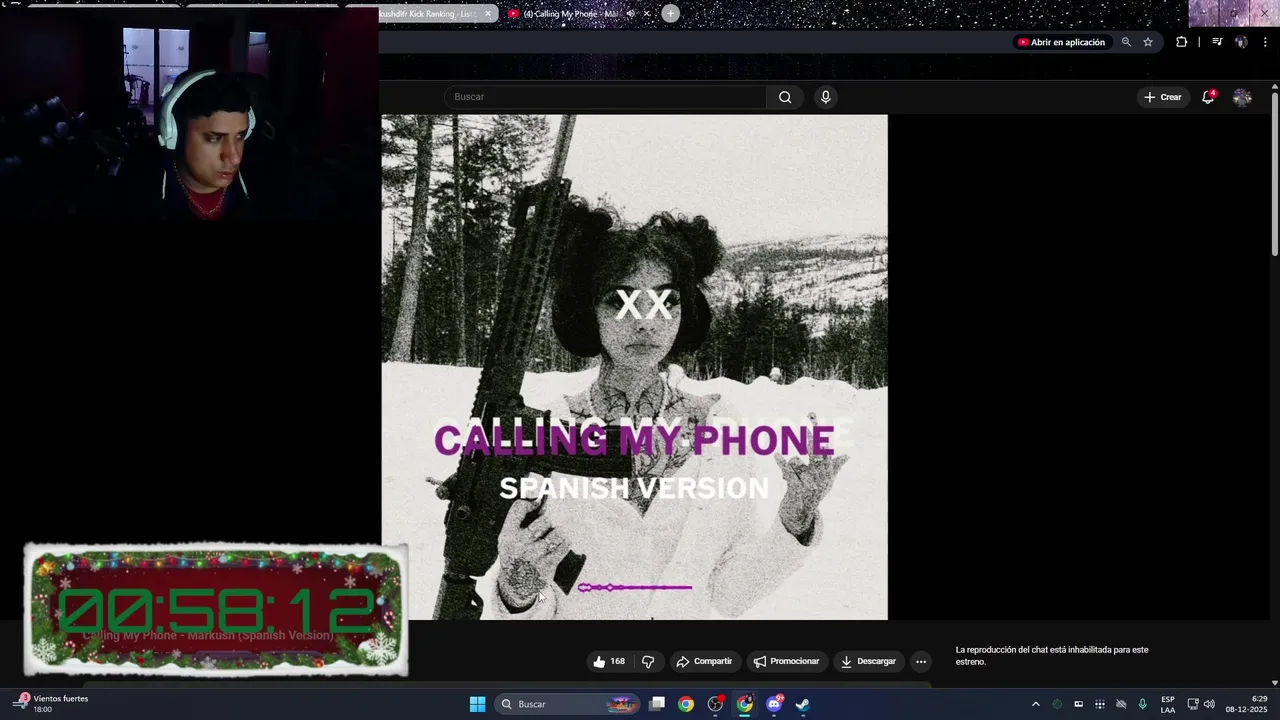Click Abrir en aplicación in address bar

[1061, 42]
